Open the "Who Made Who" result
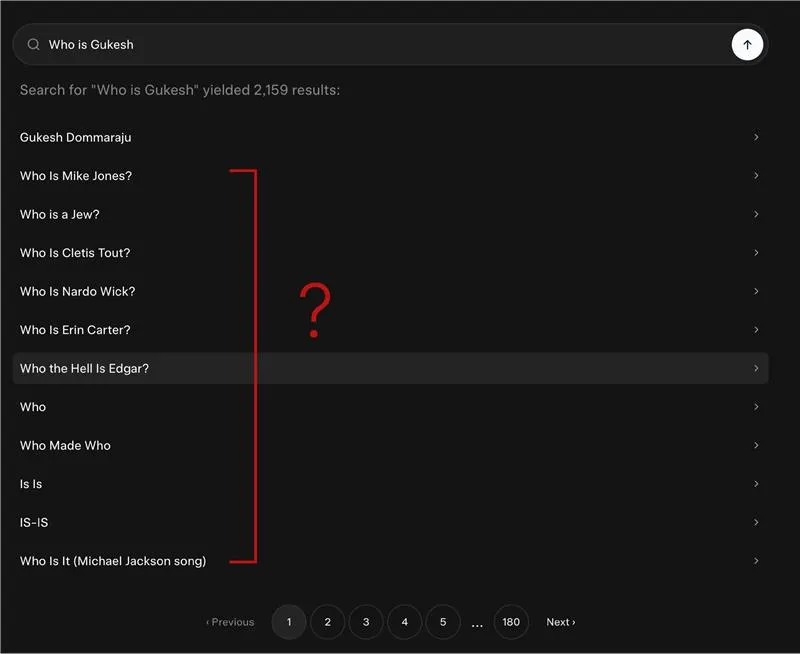 (65, 446)
